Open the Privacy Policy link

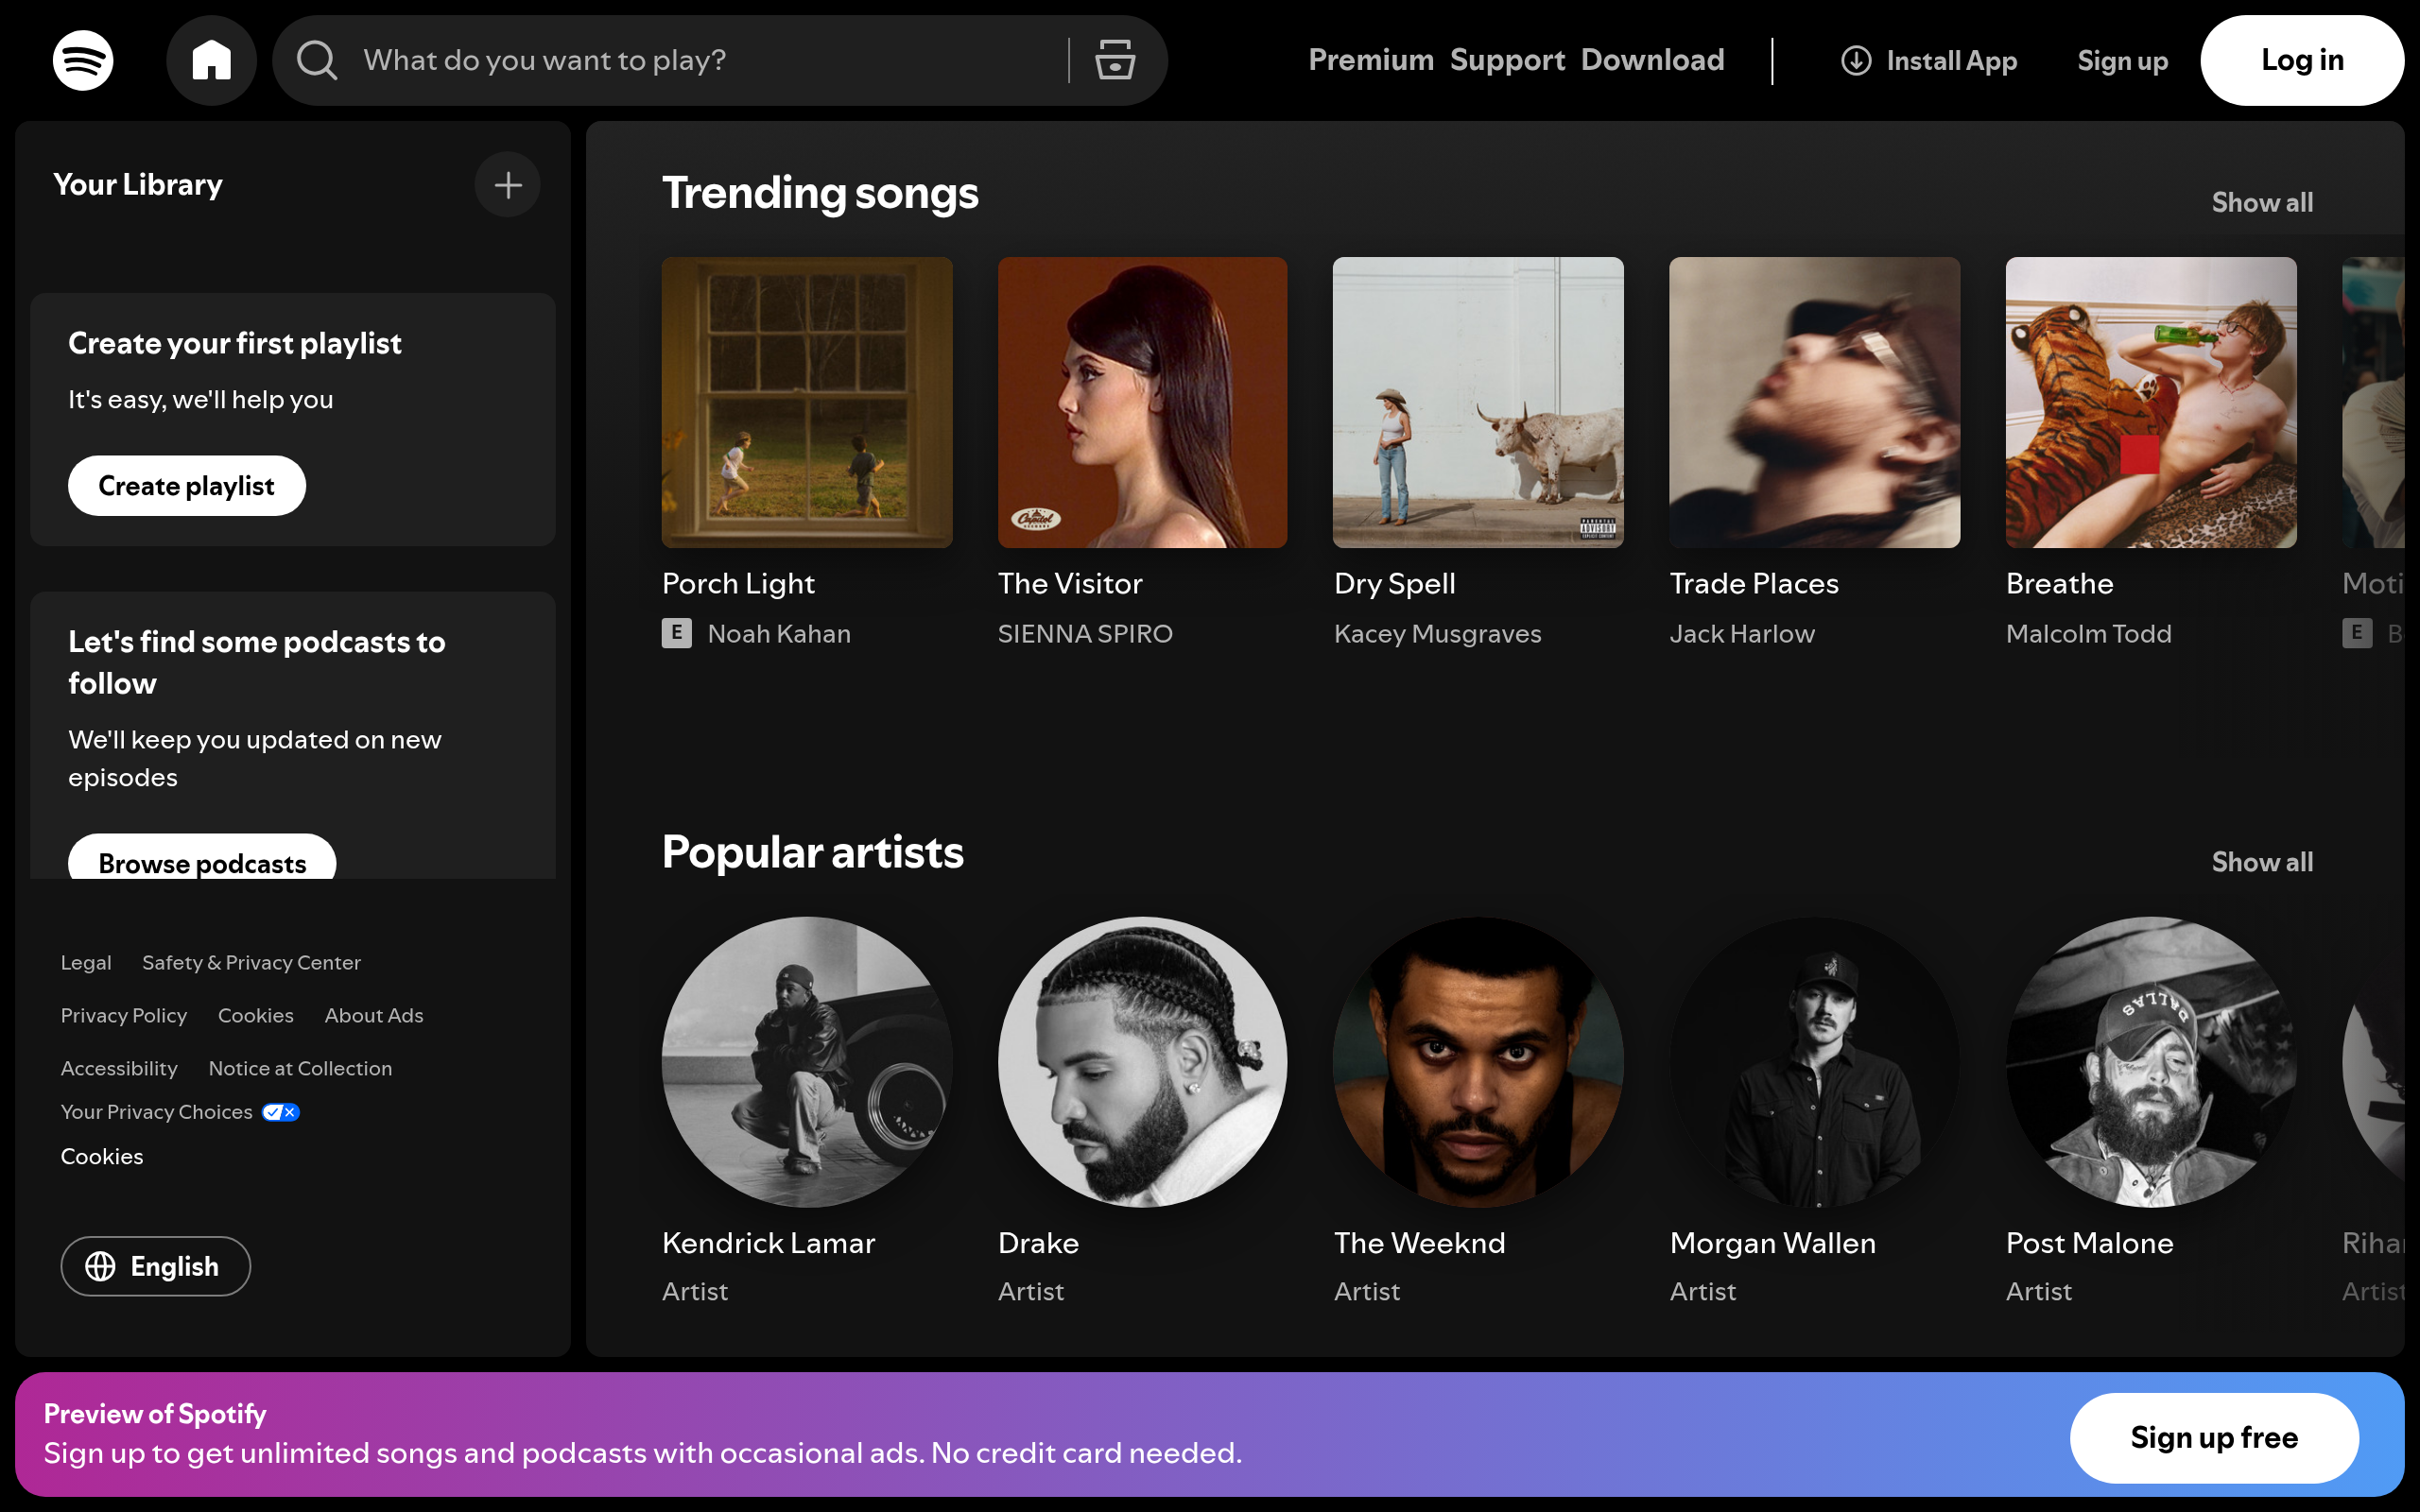tap(123, 1015)
